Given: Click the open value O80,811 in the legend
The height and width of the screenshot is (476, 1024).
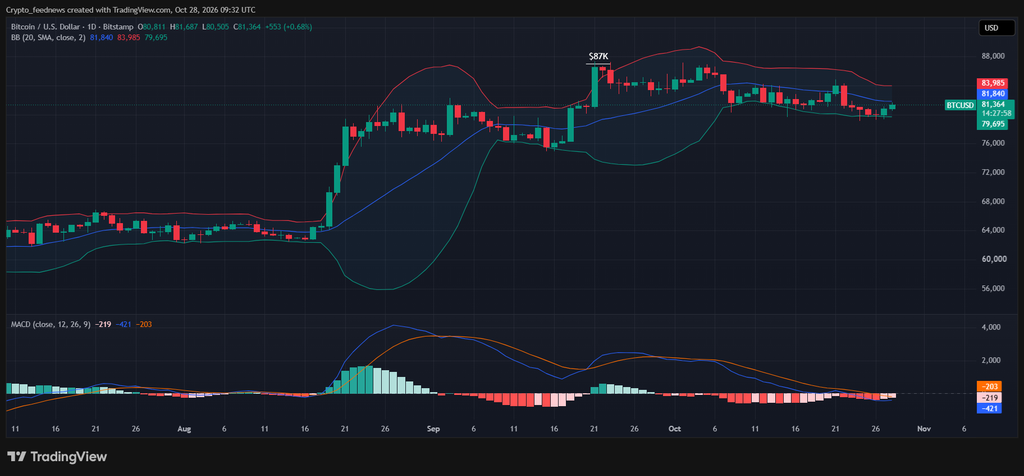Looking at the screenshot, I should (x=152, y=27).
